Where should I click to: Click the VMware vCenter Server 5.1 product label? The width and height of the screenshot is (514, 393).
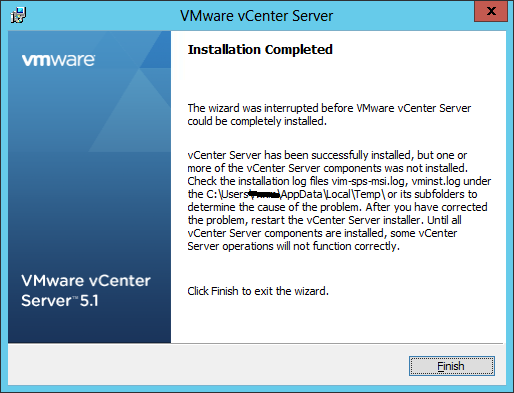pyautogui.click(x=86, y=290)
